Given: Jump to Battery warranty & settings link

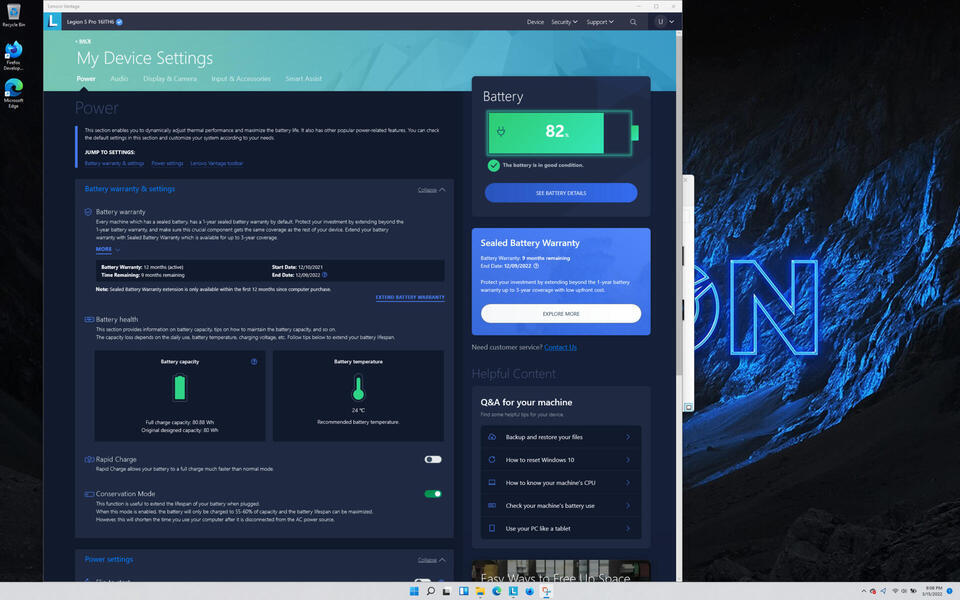Looking at the screenshot, I should tap(114, 163).
